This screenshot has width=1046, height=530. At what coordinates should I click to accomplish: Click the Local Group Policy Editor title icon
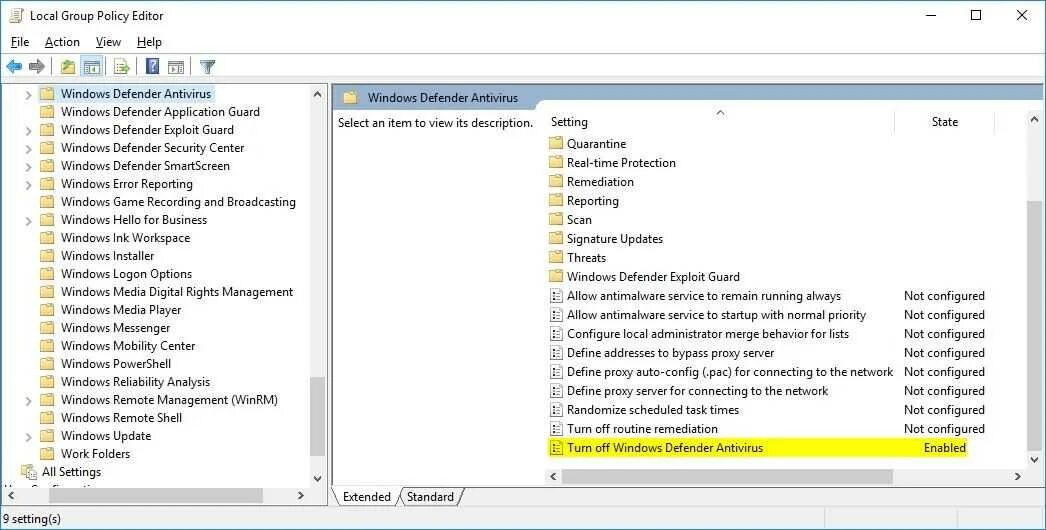(x=16, y=15)
